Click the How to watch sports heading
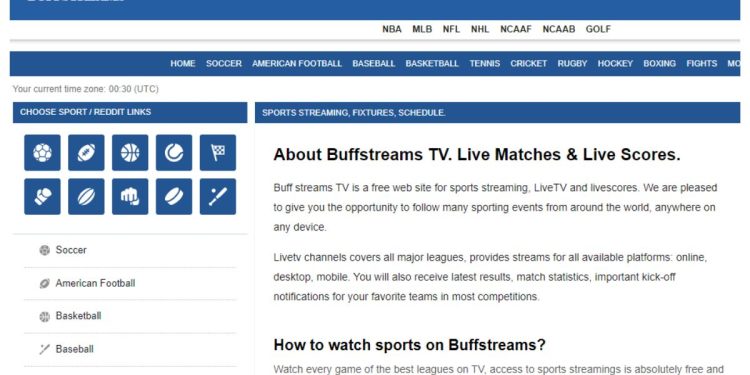750x375 pixels. click(x=409, y=345)
